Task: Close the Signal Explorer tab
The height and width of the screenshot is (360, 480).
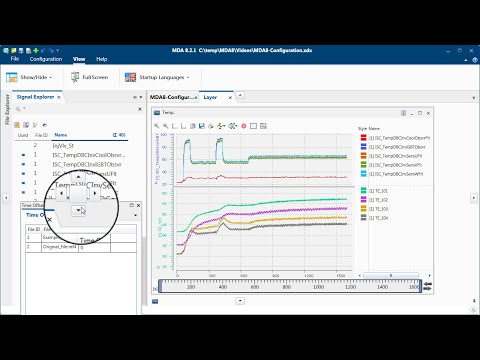Action: (x=59, y=97)
